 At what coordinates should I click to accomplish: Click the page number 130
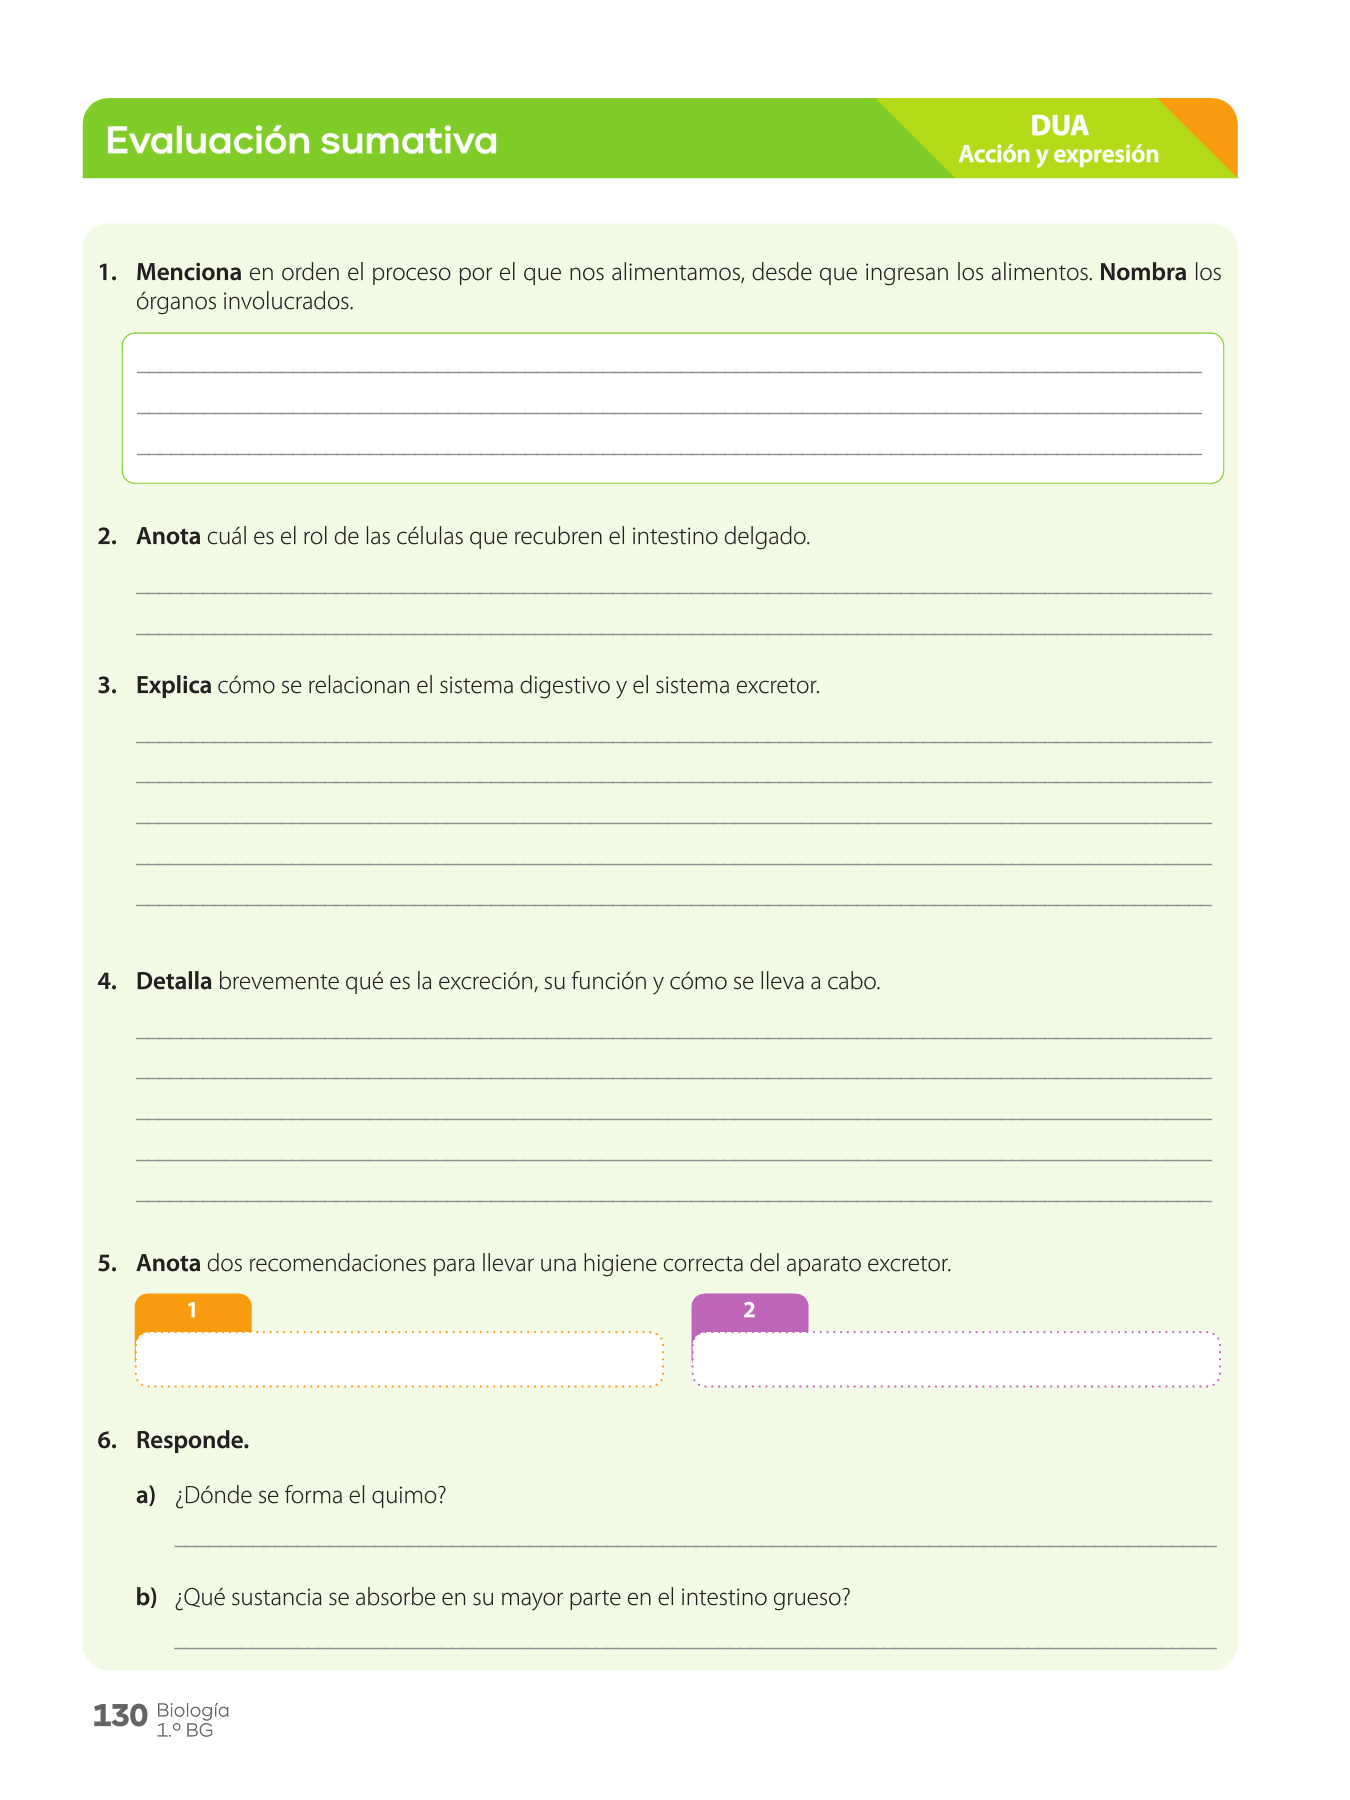(120, 1716)
